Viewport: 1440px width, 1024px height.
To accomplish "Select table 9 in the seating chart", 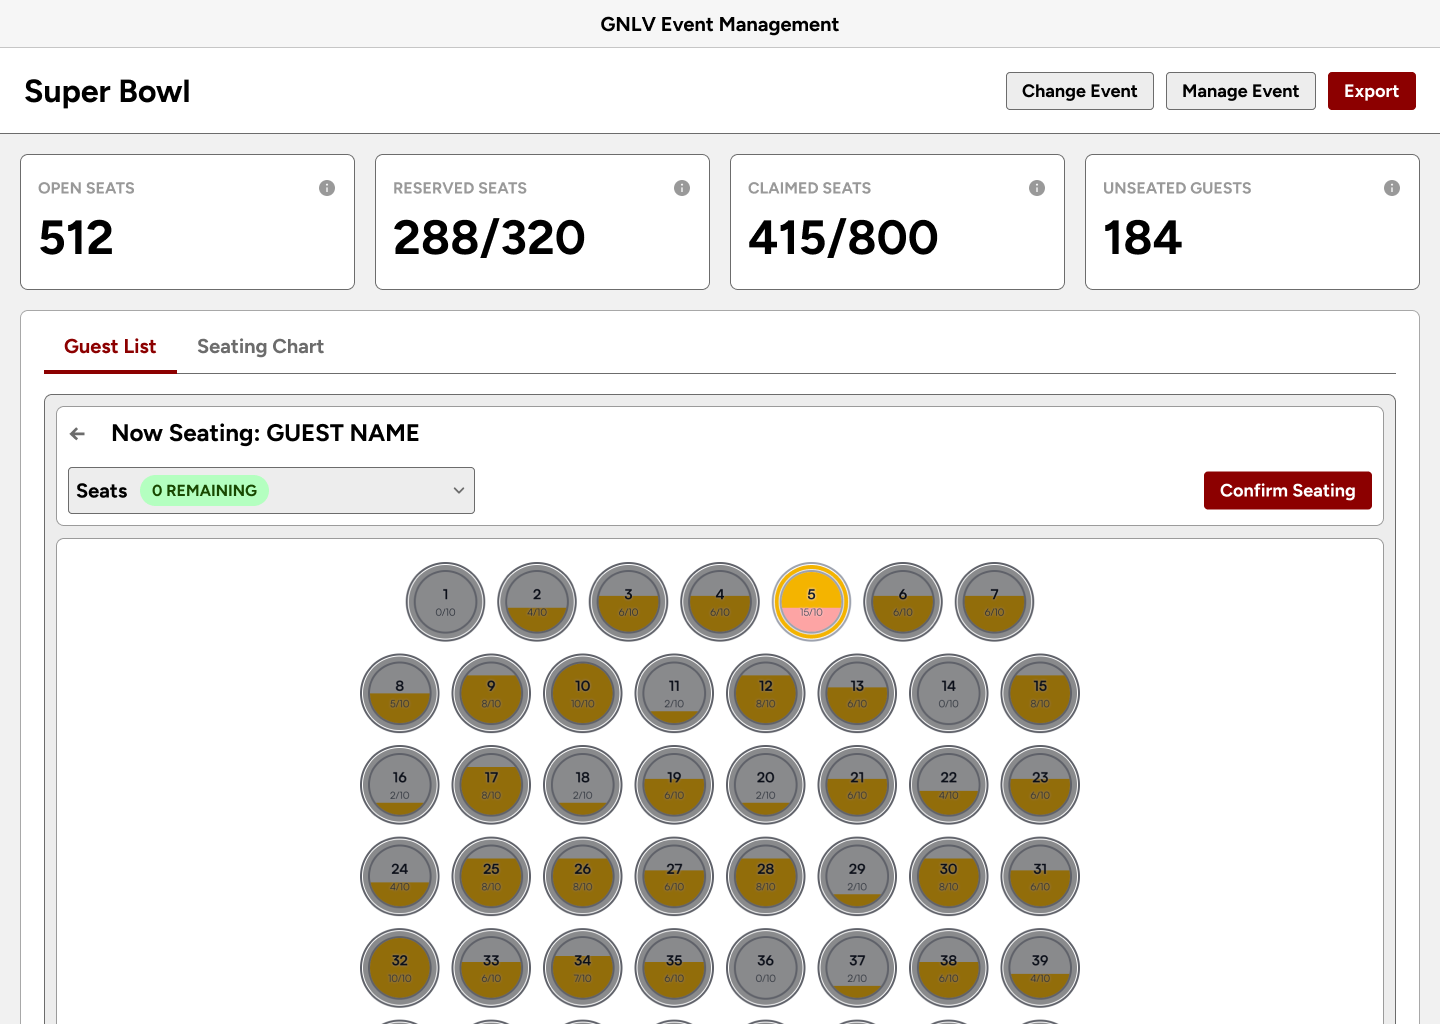I will [491, 694].
